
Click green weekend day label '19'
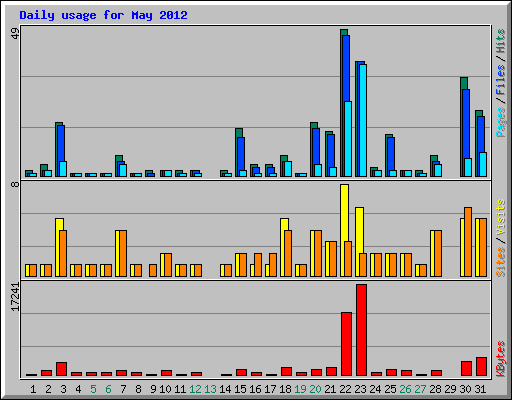(300, 389)
